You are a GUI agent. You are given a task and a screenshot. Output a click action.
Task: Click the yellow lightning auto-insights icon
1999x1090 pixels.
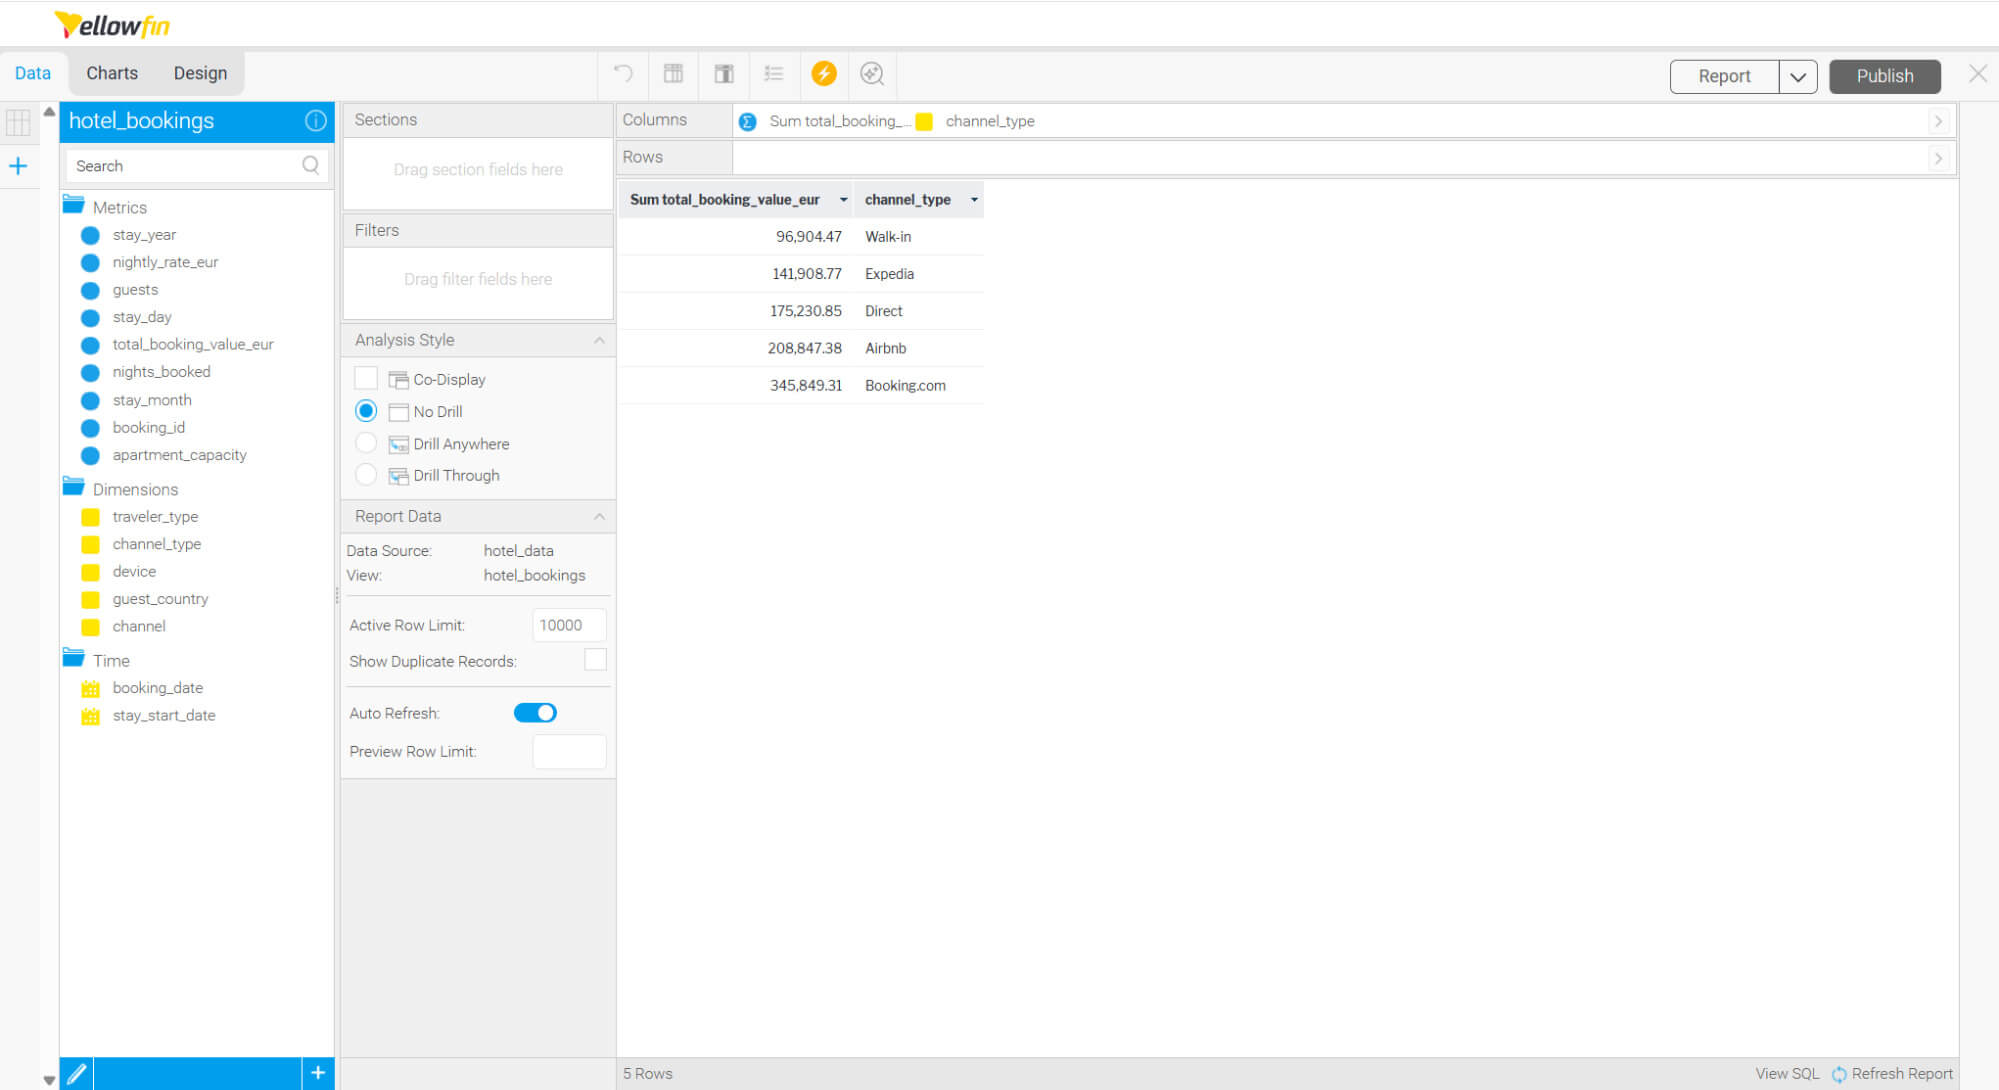(823, 74)
